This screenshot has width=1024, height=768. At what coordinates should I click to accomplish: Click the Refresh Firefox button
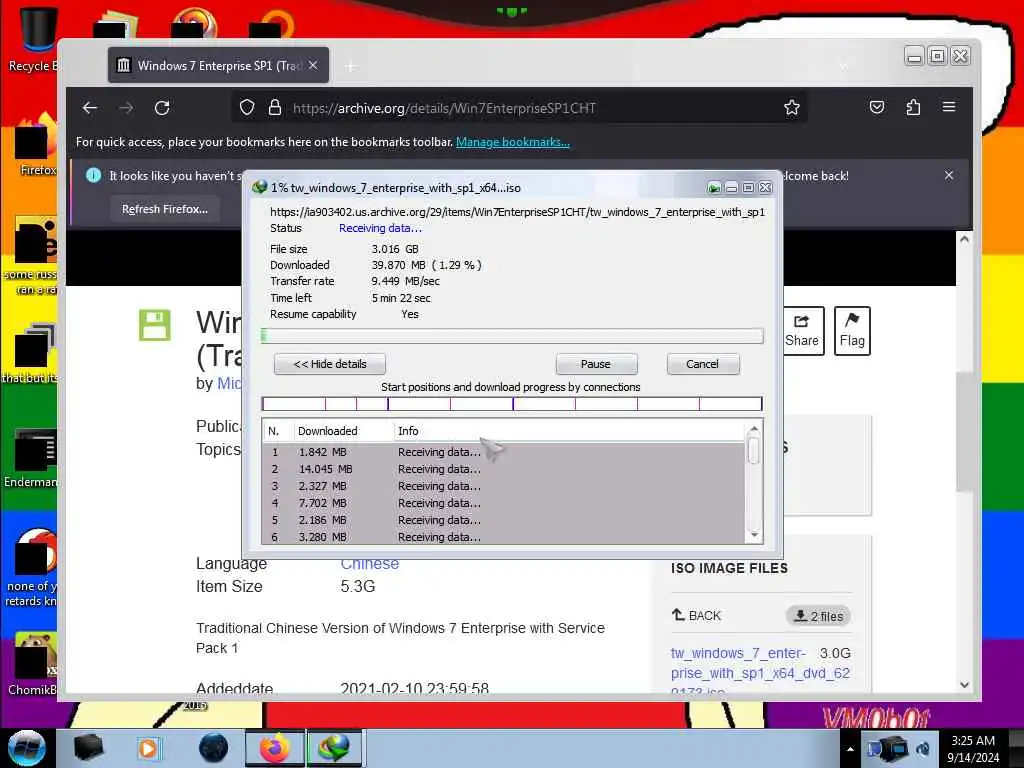coord(165,209)
